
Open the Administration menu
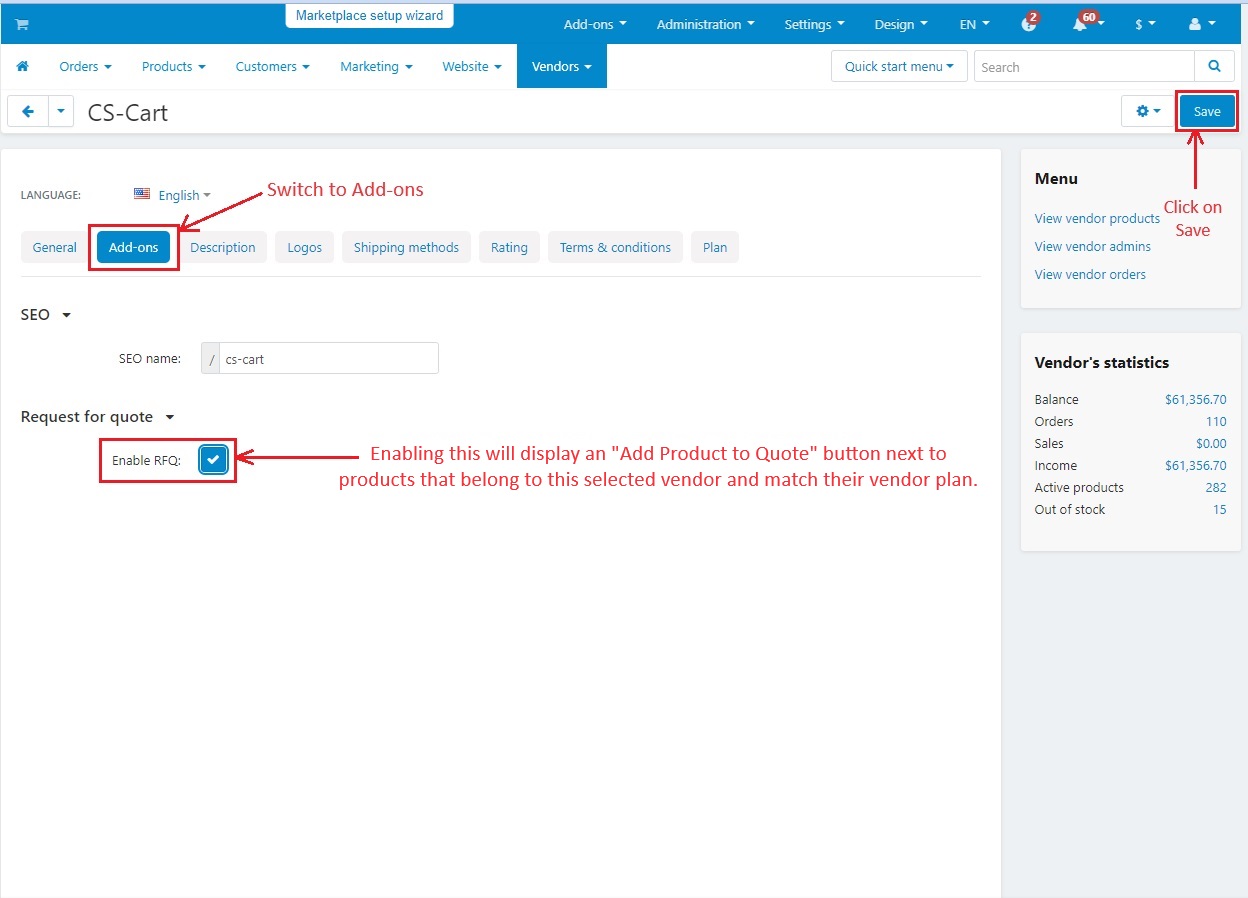(x=705, y=23)
